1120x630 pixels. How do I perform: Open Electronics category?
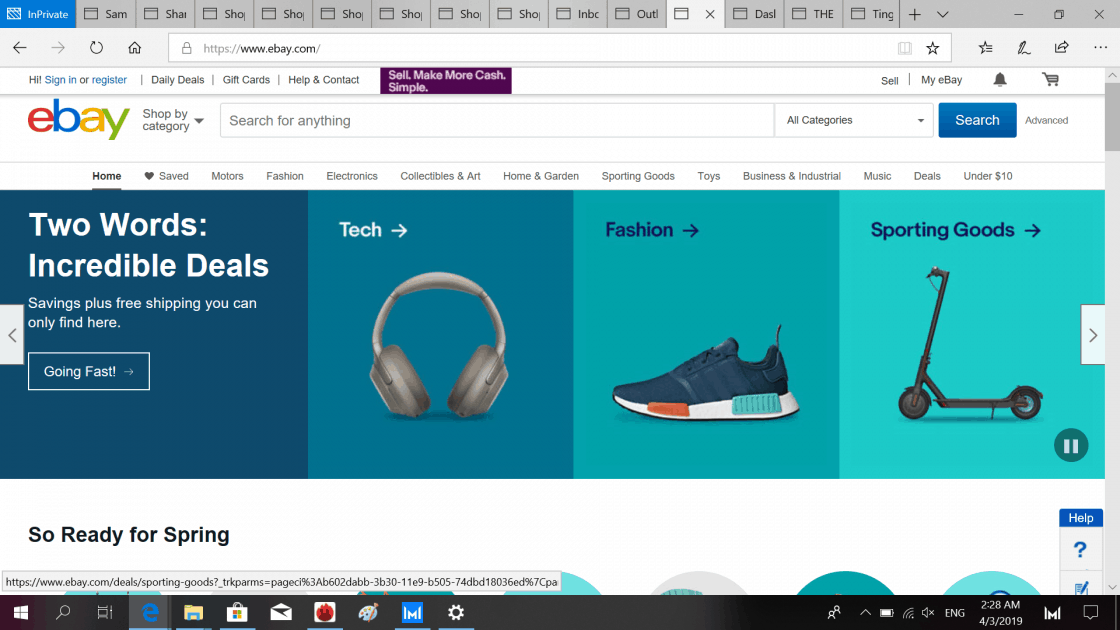[x=351, y=176]
